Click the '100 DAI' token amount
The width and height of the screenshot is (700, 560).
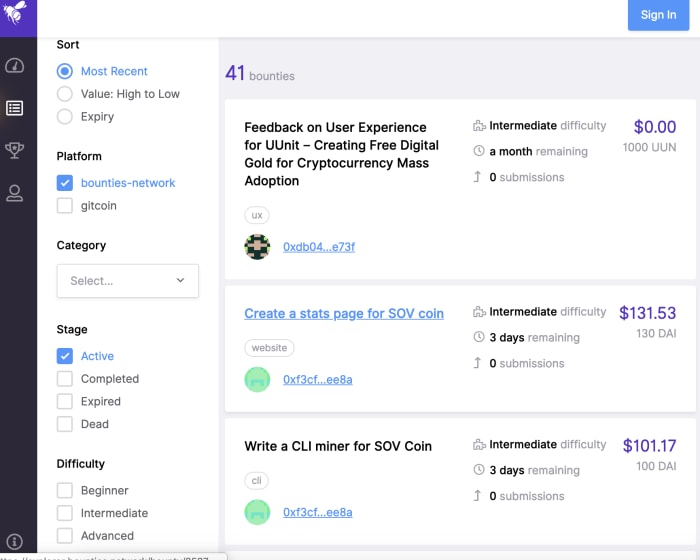656,466
